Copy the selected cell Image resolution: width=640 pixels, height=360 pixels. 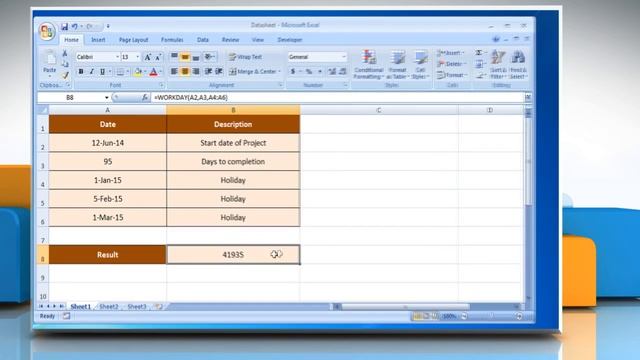65,64
